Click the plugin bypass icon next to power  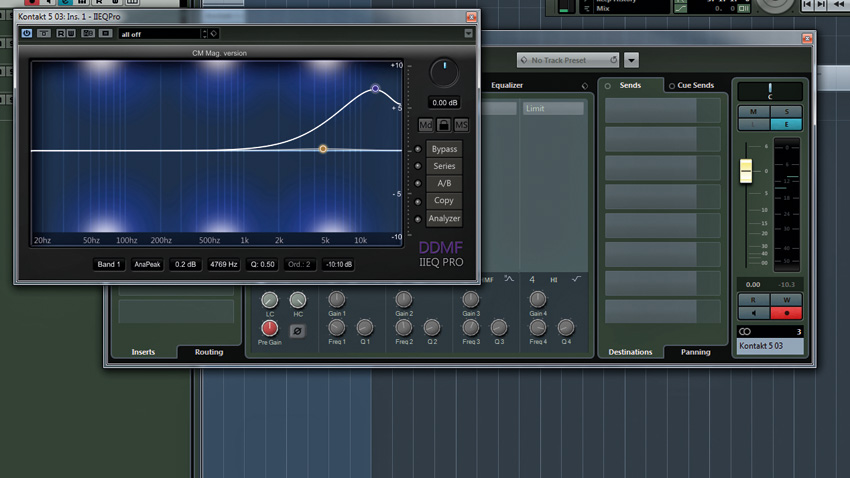pos(44,34)
